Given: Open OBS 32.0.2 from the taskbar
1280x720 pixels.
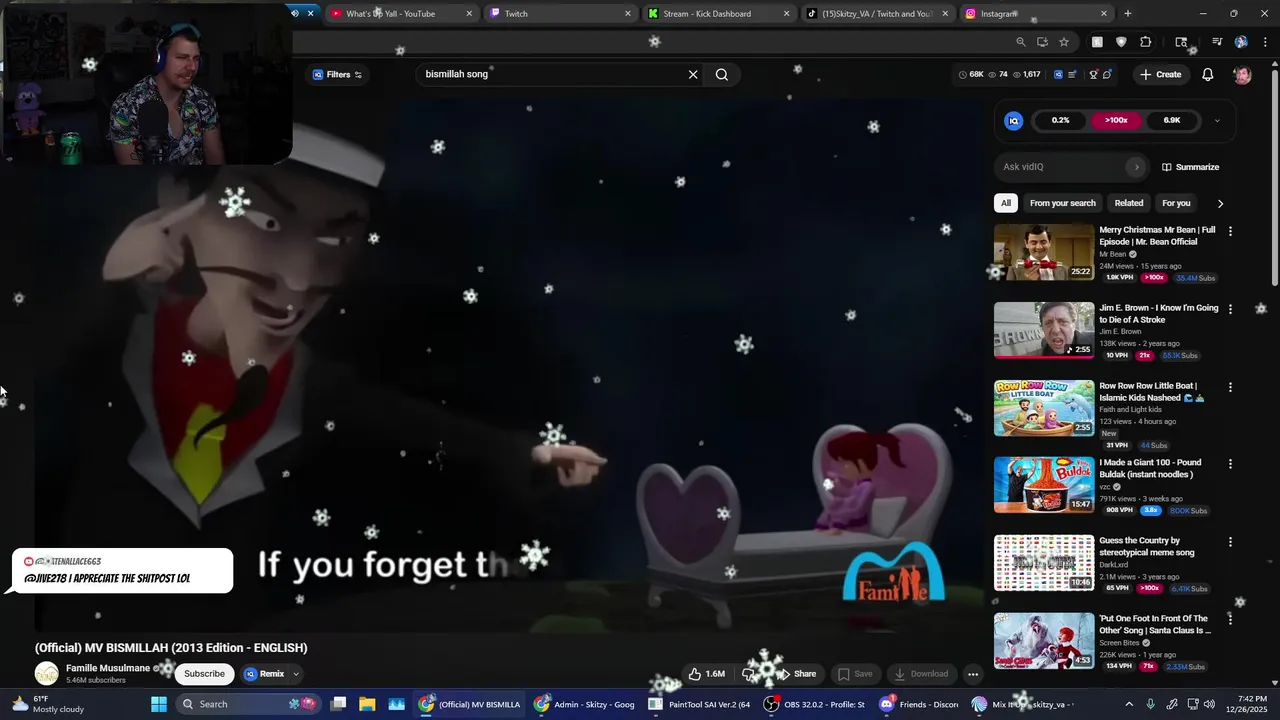Looking at the screenshot, I should click(814, 704).
